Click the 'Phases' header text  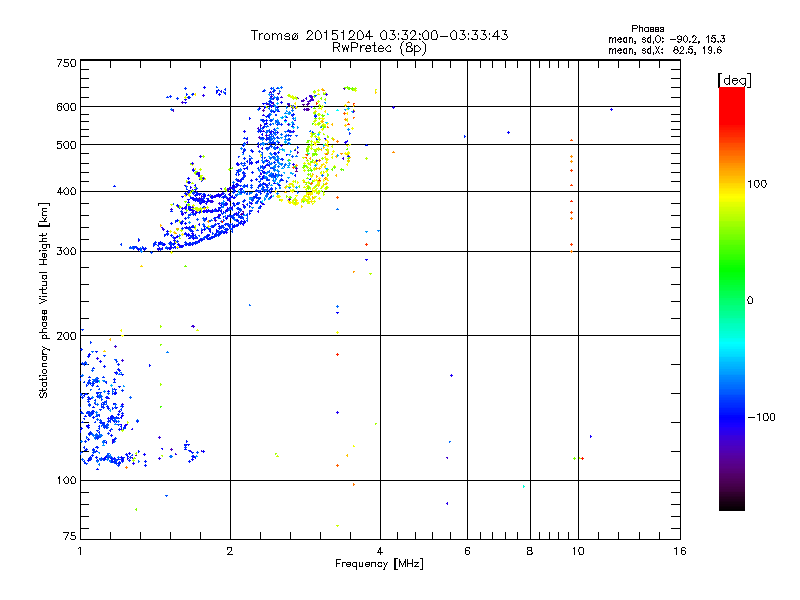[647, 29]
